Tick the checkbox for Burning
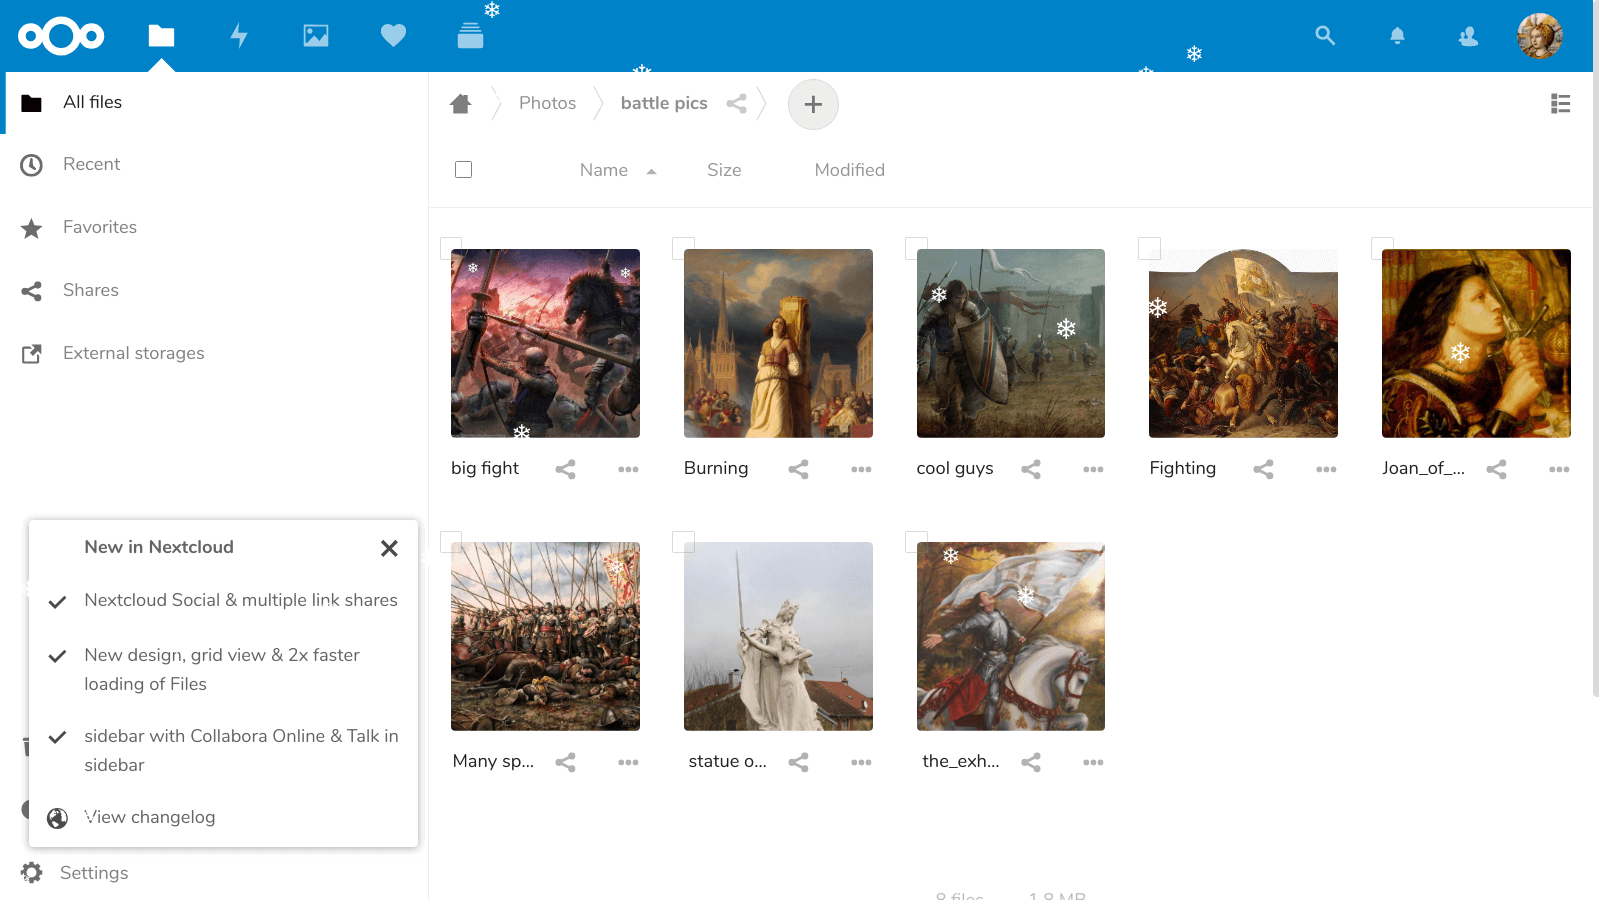1599x900 pixels. pyautogui.click(x=683, y=248)
